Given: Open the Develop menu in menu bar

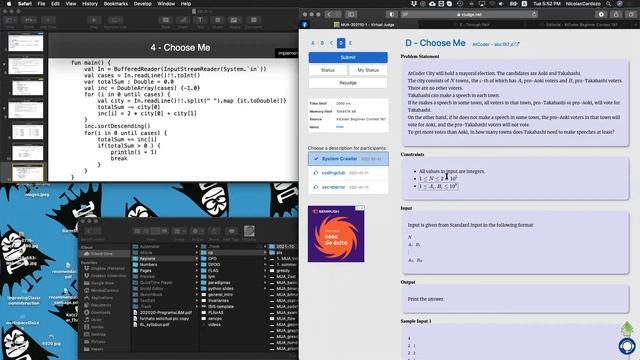Looking at the screenshot, I should pyautogui.click(x=142, y=4).
